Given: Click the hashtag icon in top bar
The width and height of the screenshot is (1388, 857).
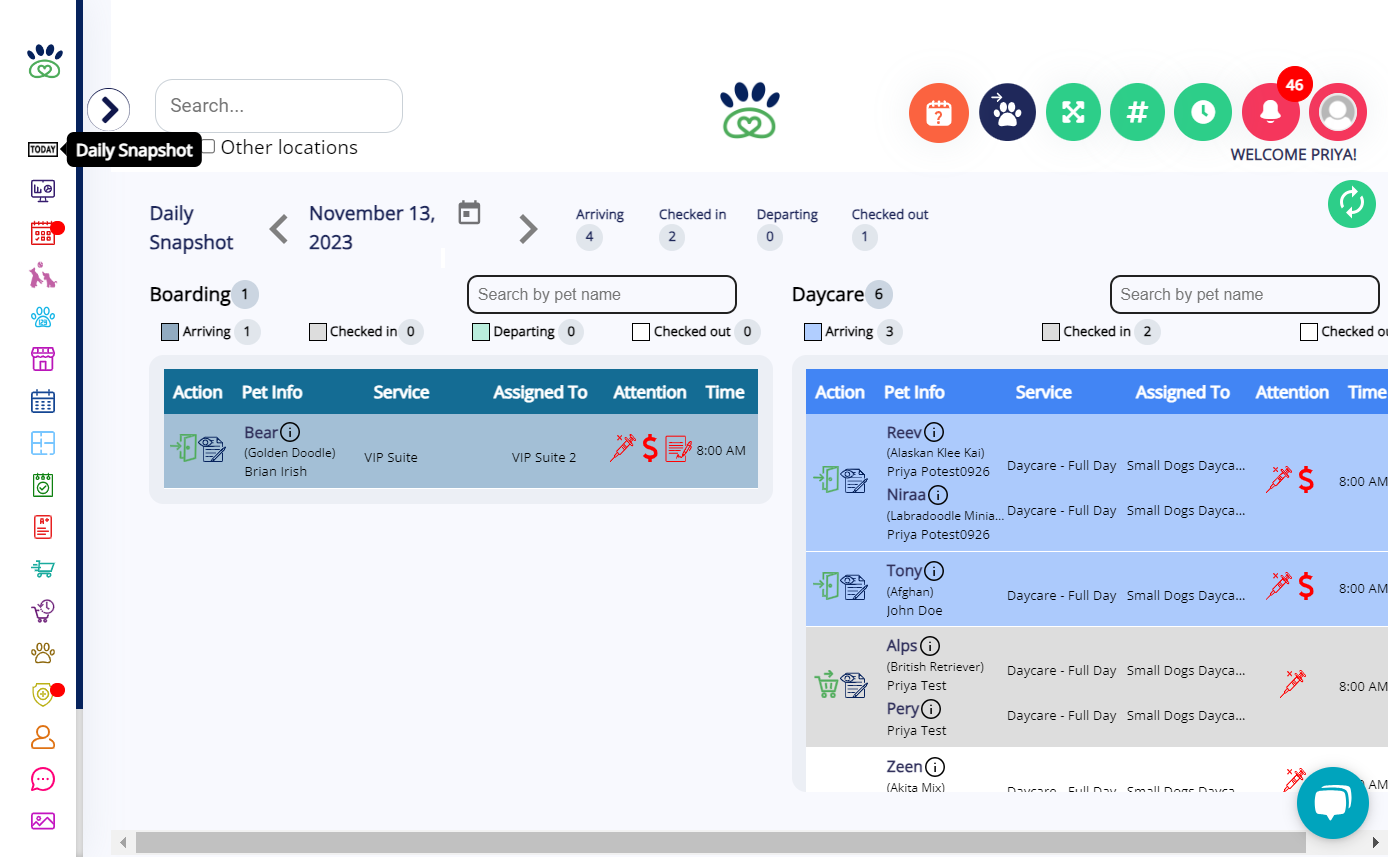Looking at the screenshot, I should (x=1137, y=112).
